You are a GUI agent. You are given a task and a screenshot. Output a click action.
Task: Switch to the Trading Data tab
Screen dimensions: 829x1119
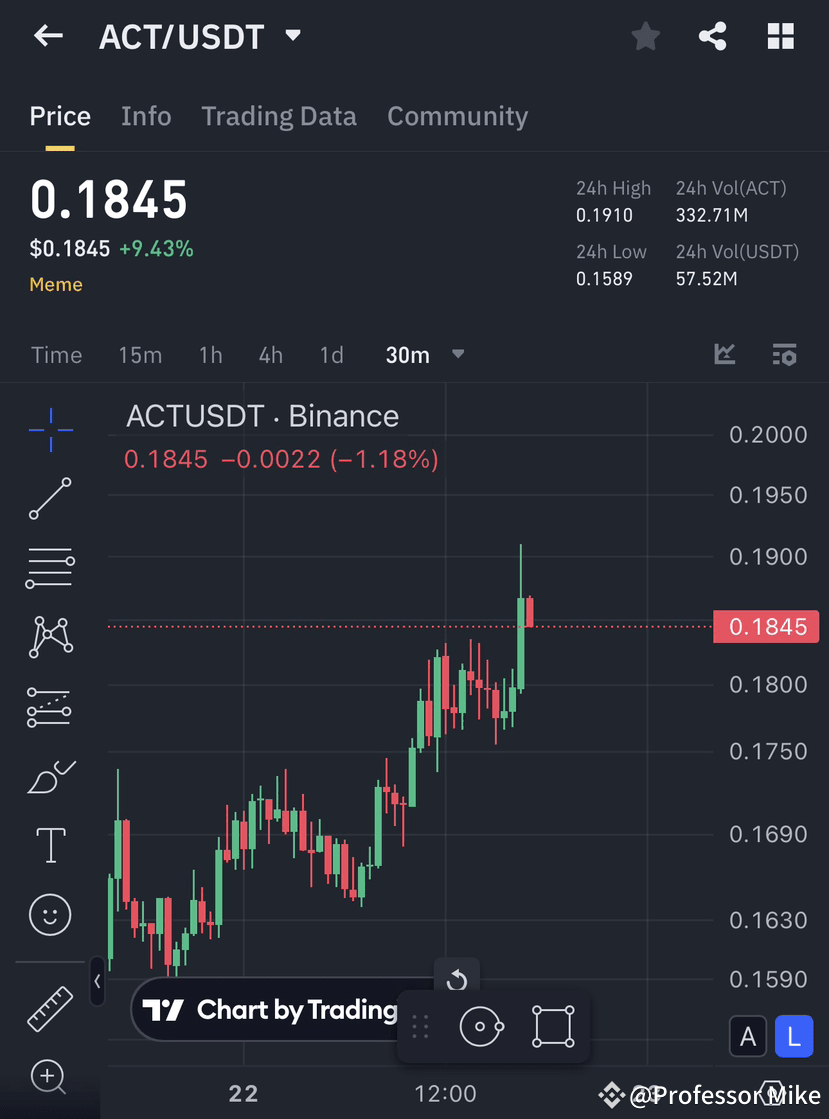(279, 116)
